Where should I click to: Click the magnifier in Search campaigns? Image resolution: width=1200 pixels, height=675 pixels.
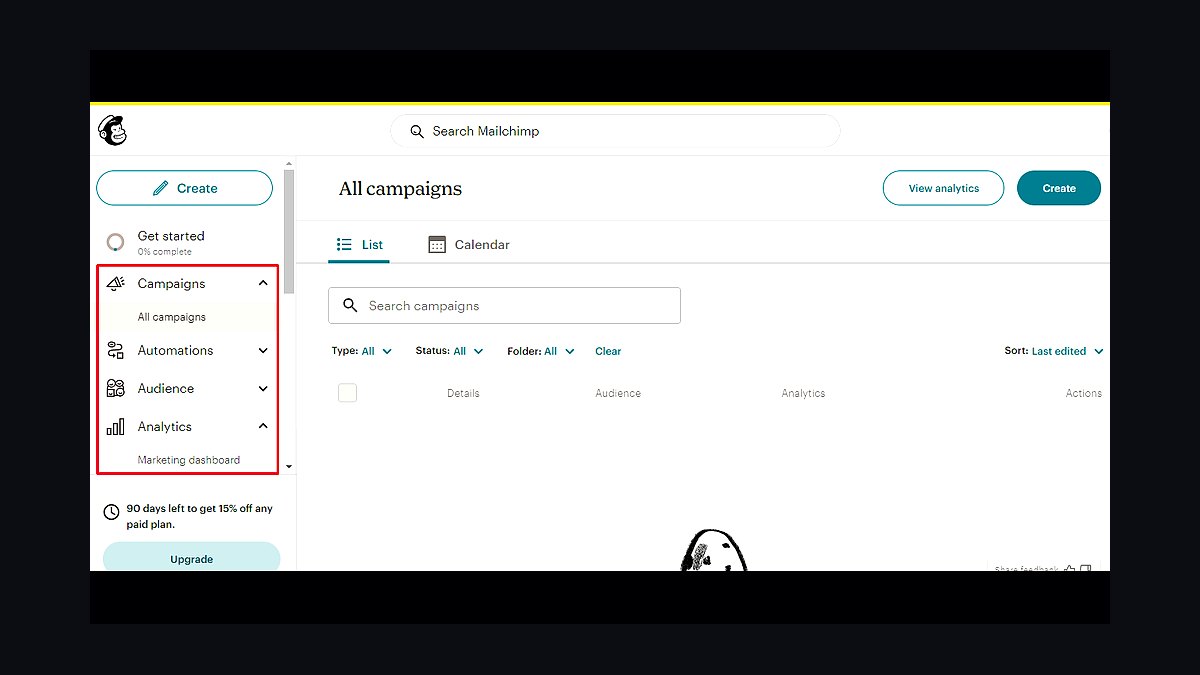pyautogui.click(x=350, y=305)
